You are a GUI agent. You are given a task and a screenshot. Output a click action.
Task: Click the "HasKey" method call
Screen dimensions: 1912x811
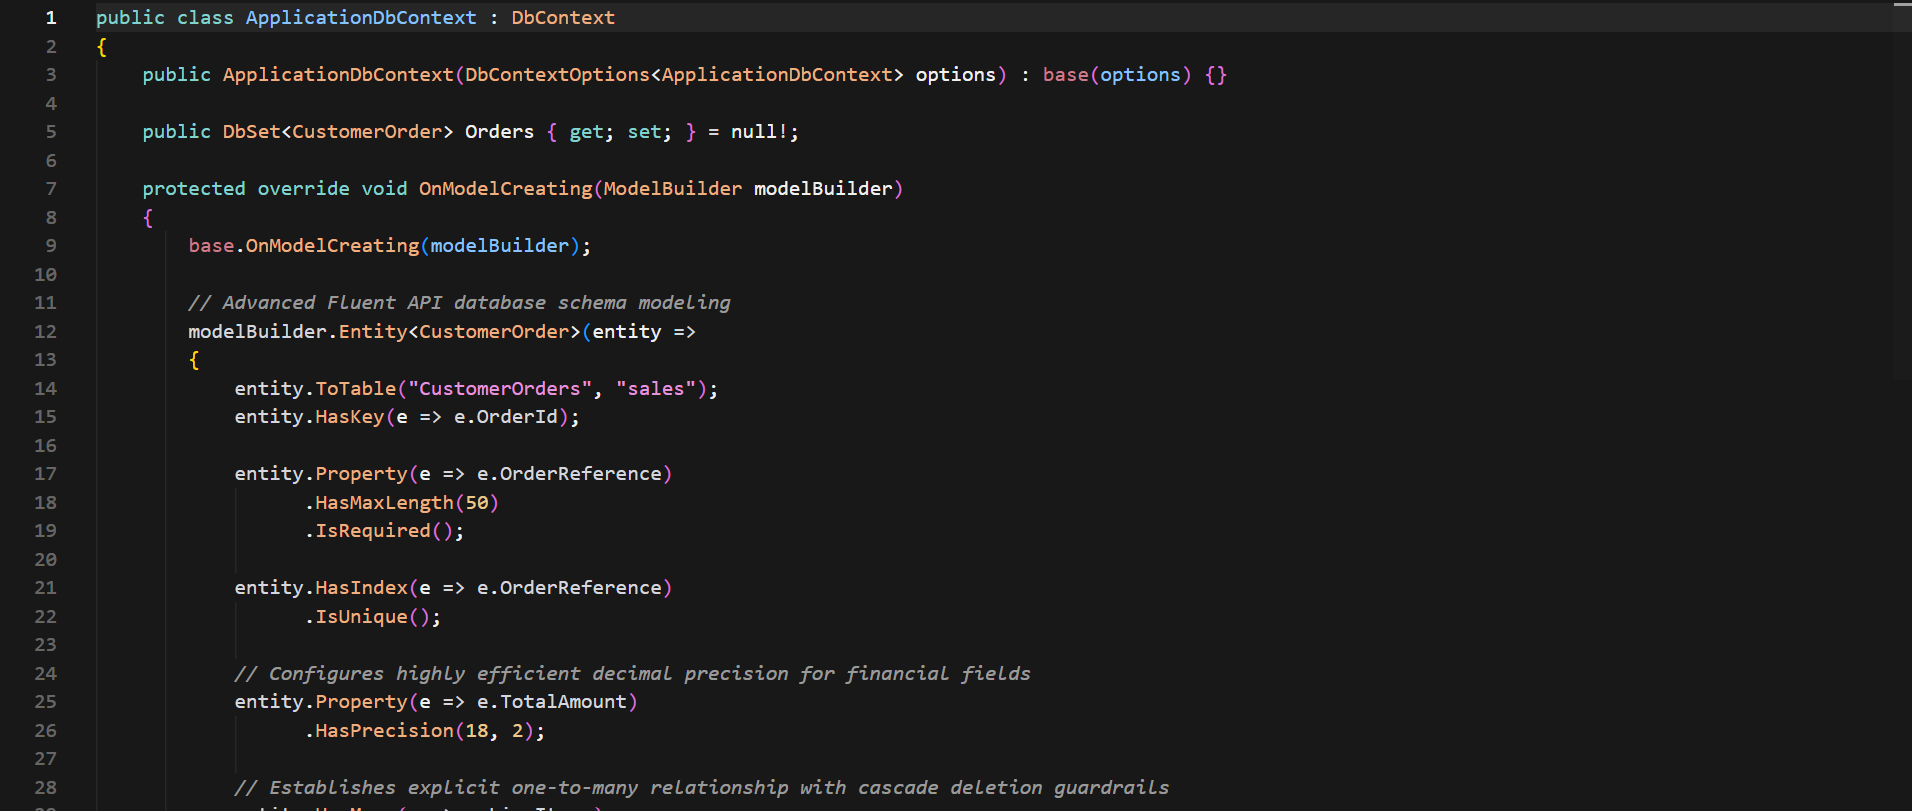[x=350, y=417]
